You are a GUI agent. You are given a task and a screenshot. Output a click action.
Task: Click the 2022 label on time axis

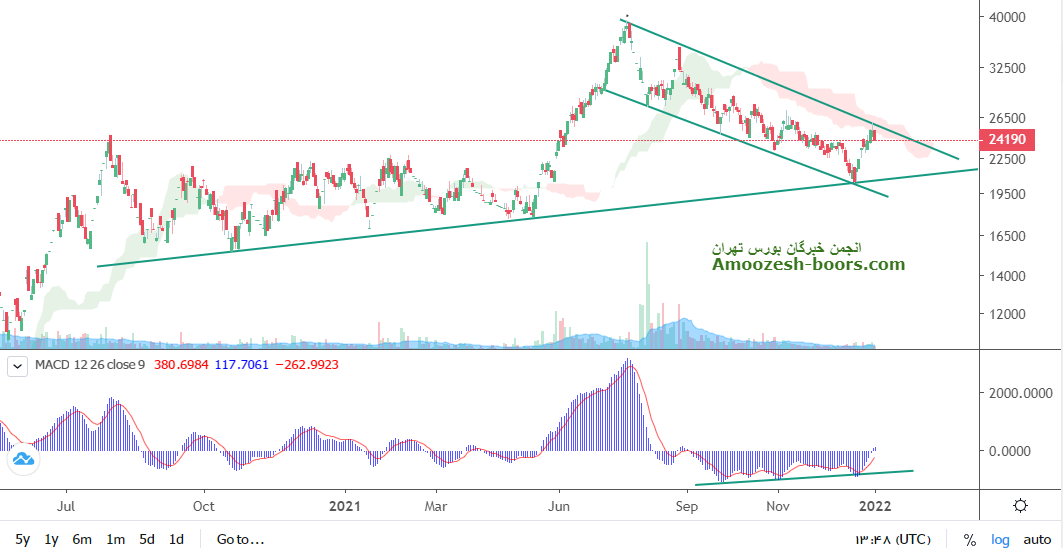pyautogui.click(x=875, y=505)
